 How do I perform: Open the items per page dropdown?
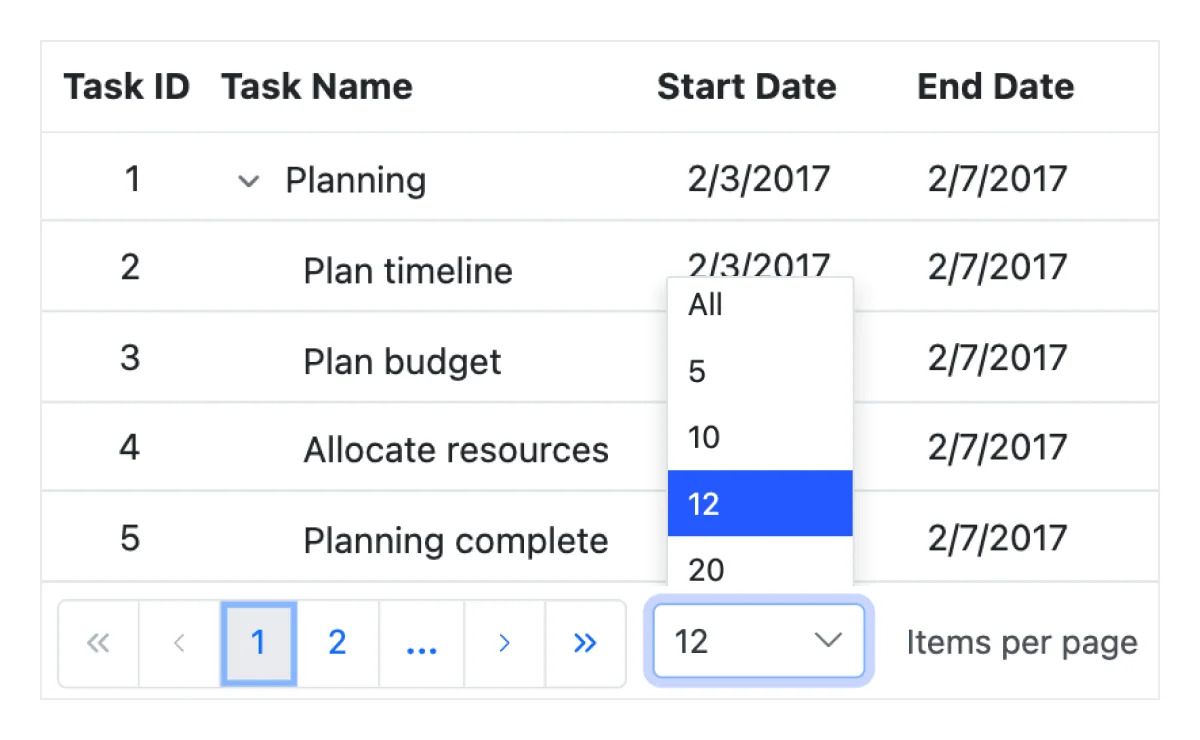coord(758,641)
